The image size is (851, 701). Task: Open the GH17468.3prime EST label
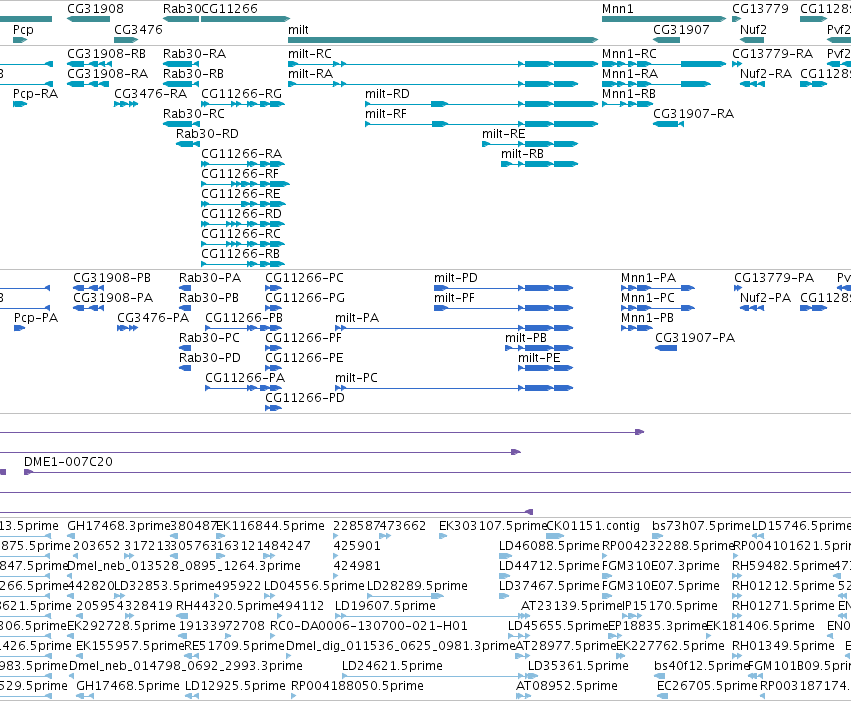click(x=118, y=526)
